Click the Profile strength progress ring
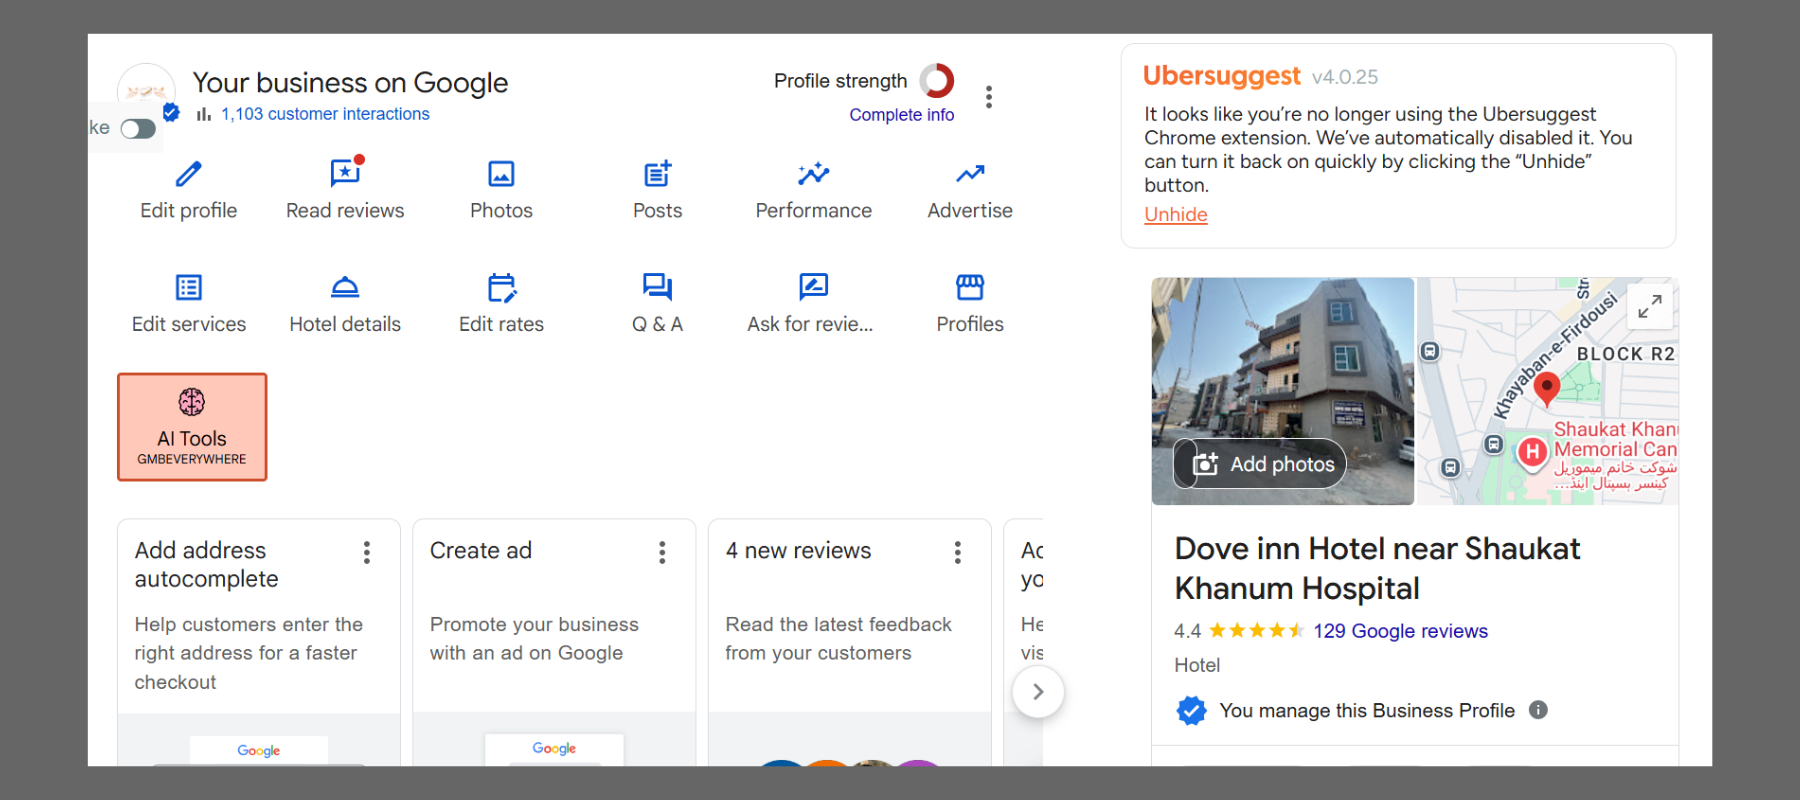Viewport: 1800px width, 800px height. [x=937, y=81]
